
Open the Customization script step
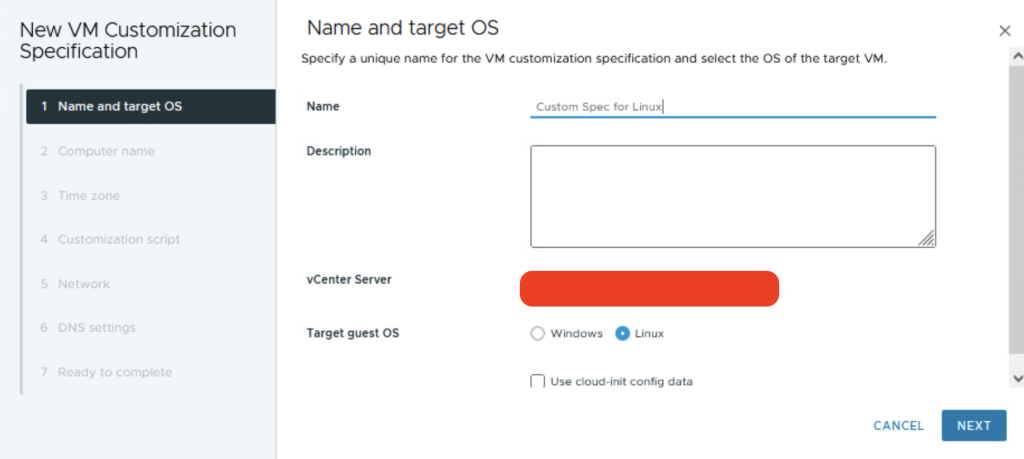(119, 240)
